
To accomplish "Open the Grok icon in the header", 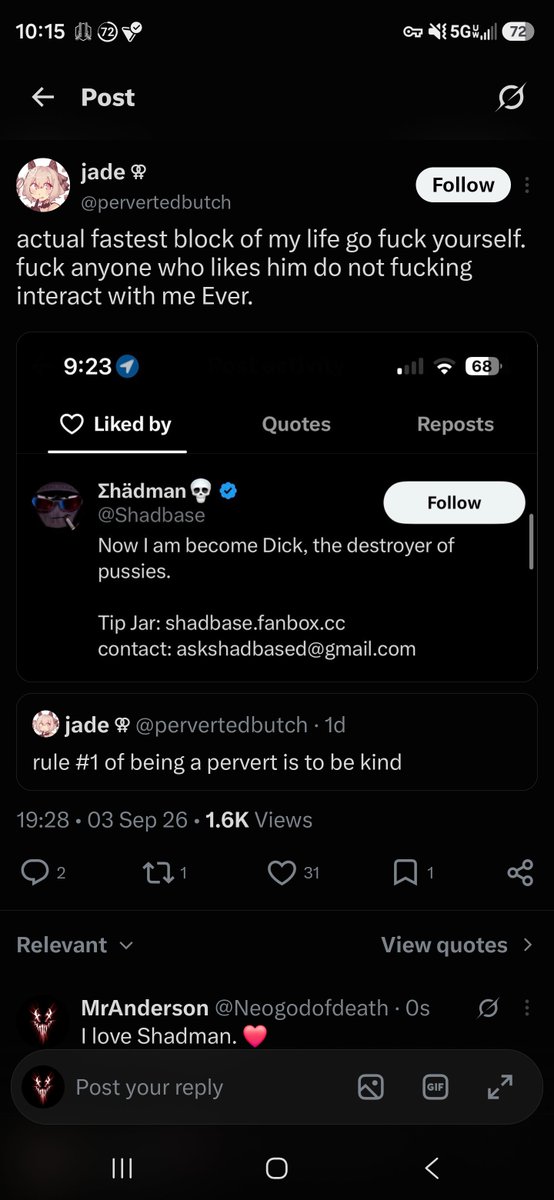I will [x=511, y=97].
